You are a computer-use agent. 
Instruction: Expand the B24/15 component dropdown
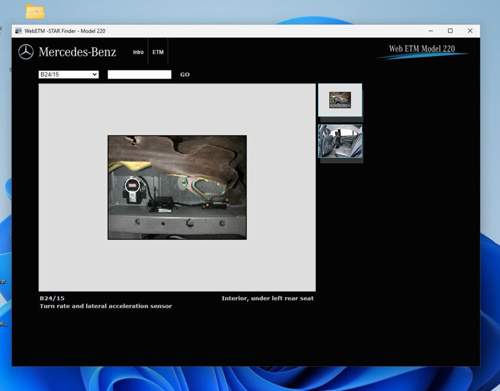click(x=69, y=74)
